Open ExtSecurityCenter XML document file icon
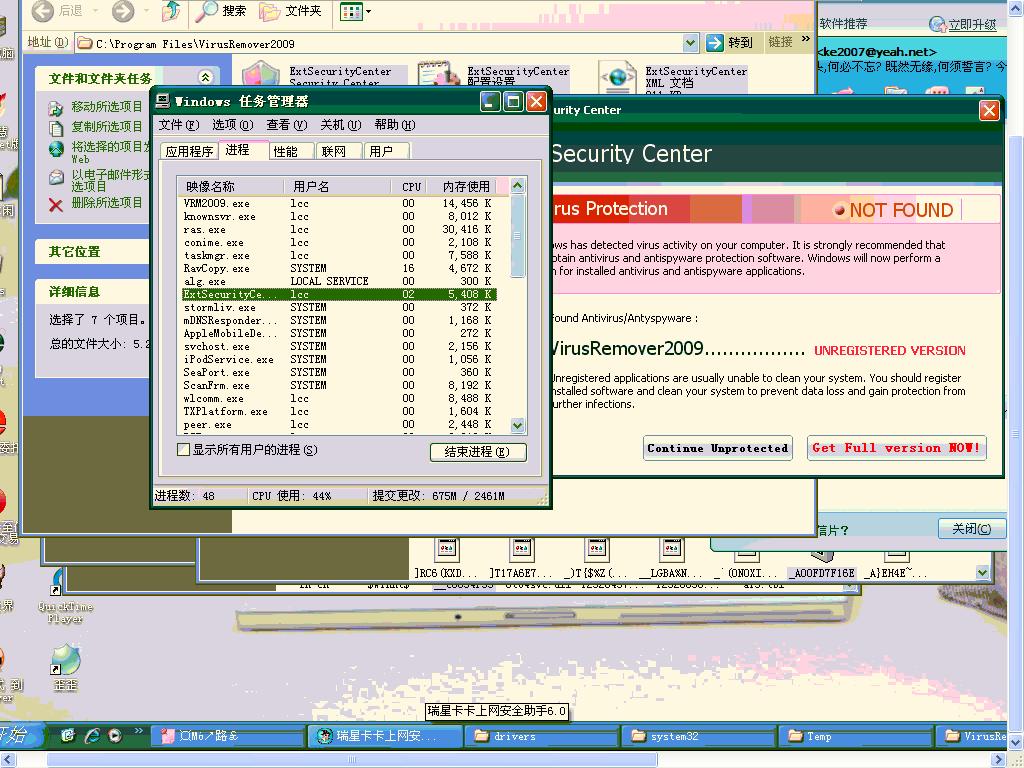The width and height of the screenshot is (1024, 768). tap(618, 77)
